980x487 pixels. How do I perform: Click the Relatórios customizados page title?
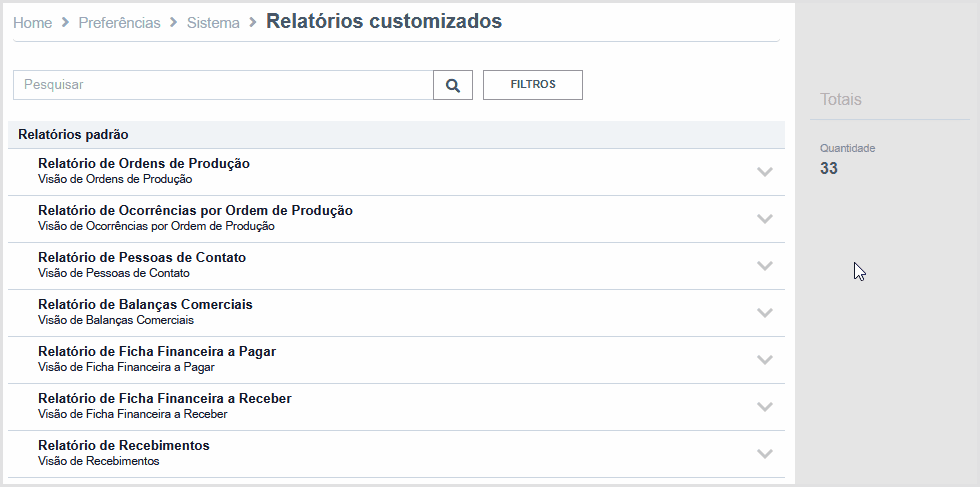coord(384,21)
